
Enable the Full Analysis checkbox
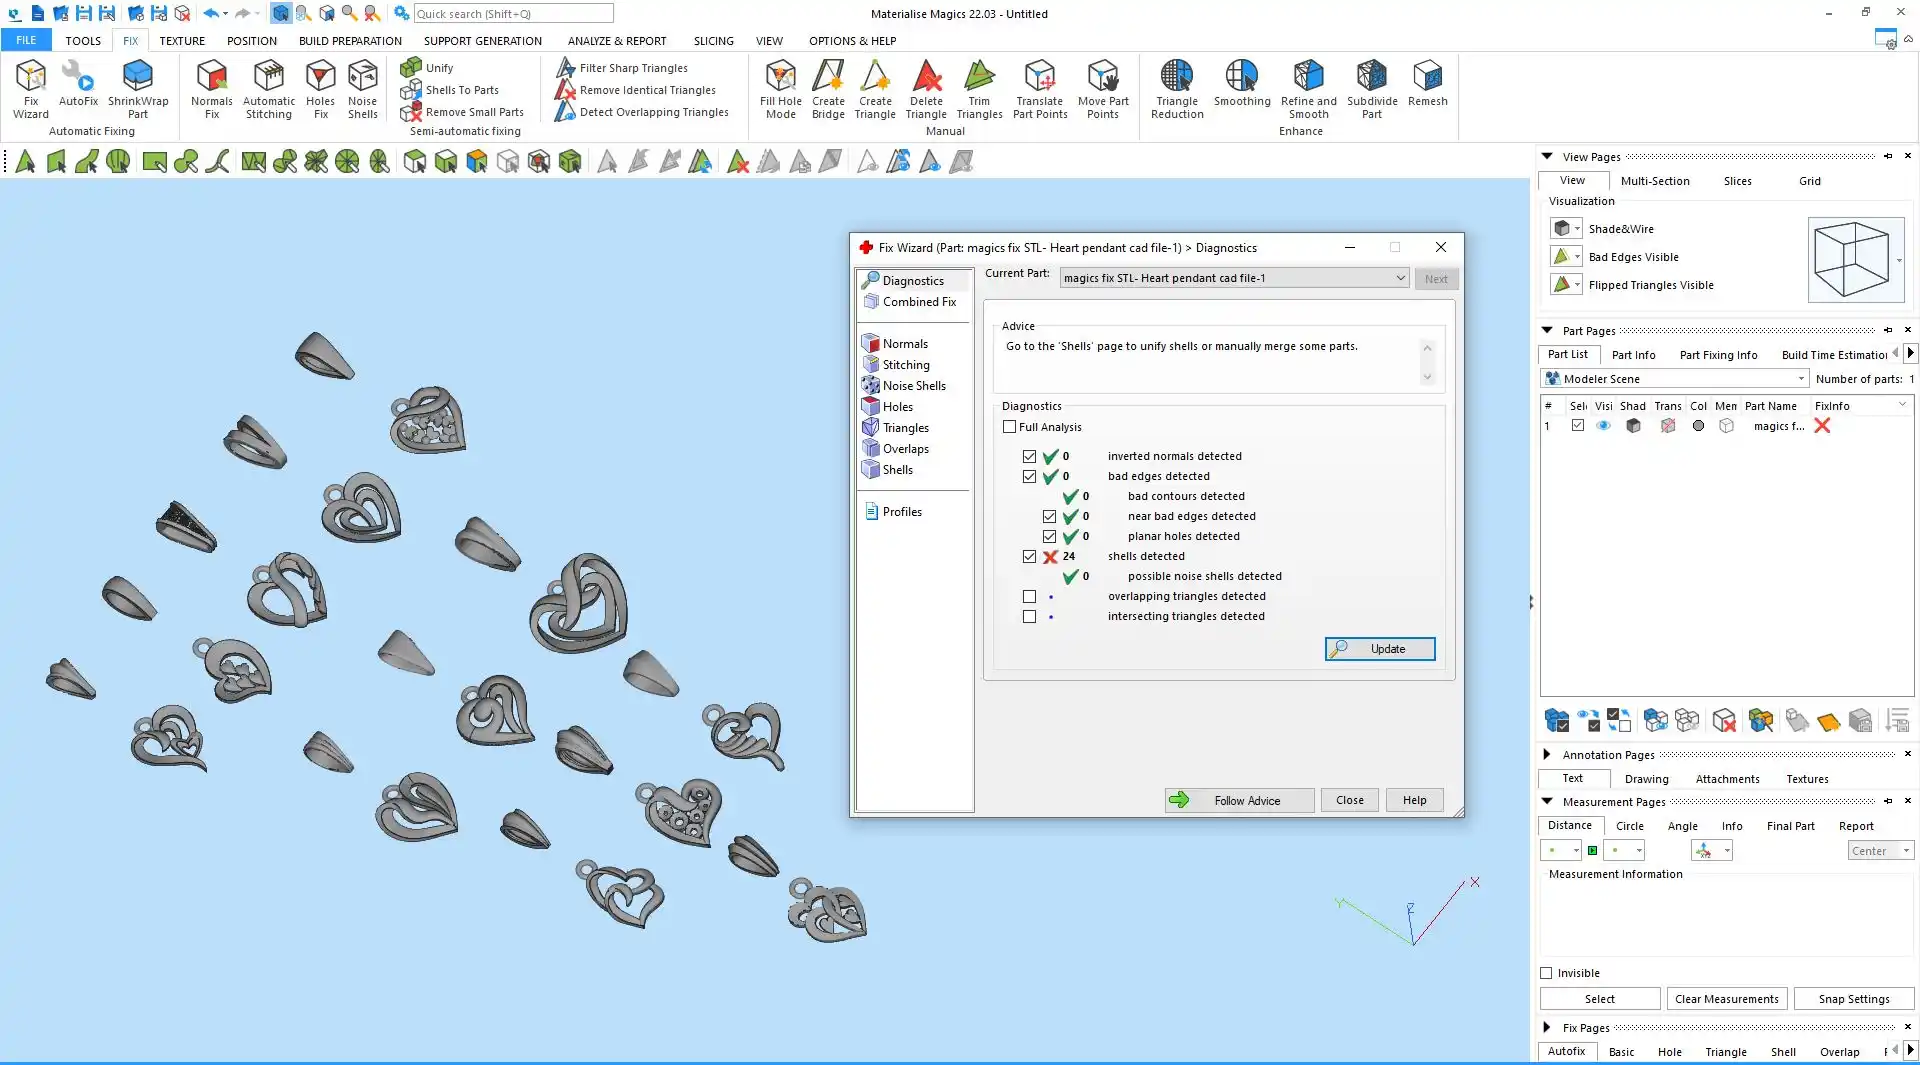1010,427
